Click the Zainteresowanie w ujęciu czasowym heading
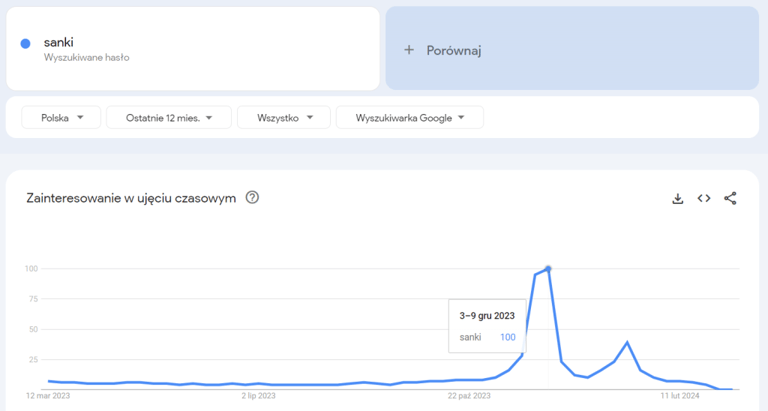The image size is (768, 411). point(131,198)
